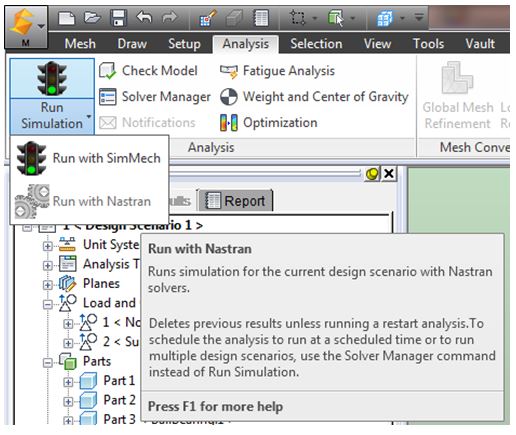Click the Analysis Type icon in tree
This screenshot has width=516, height=435.
click(x=68, y=264)
